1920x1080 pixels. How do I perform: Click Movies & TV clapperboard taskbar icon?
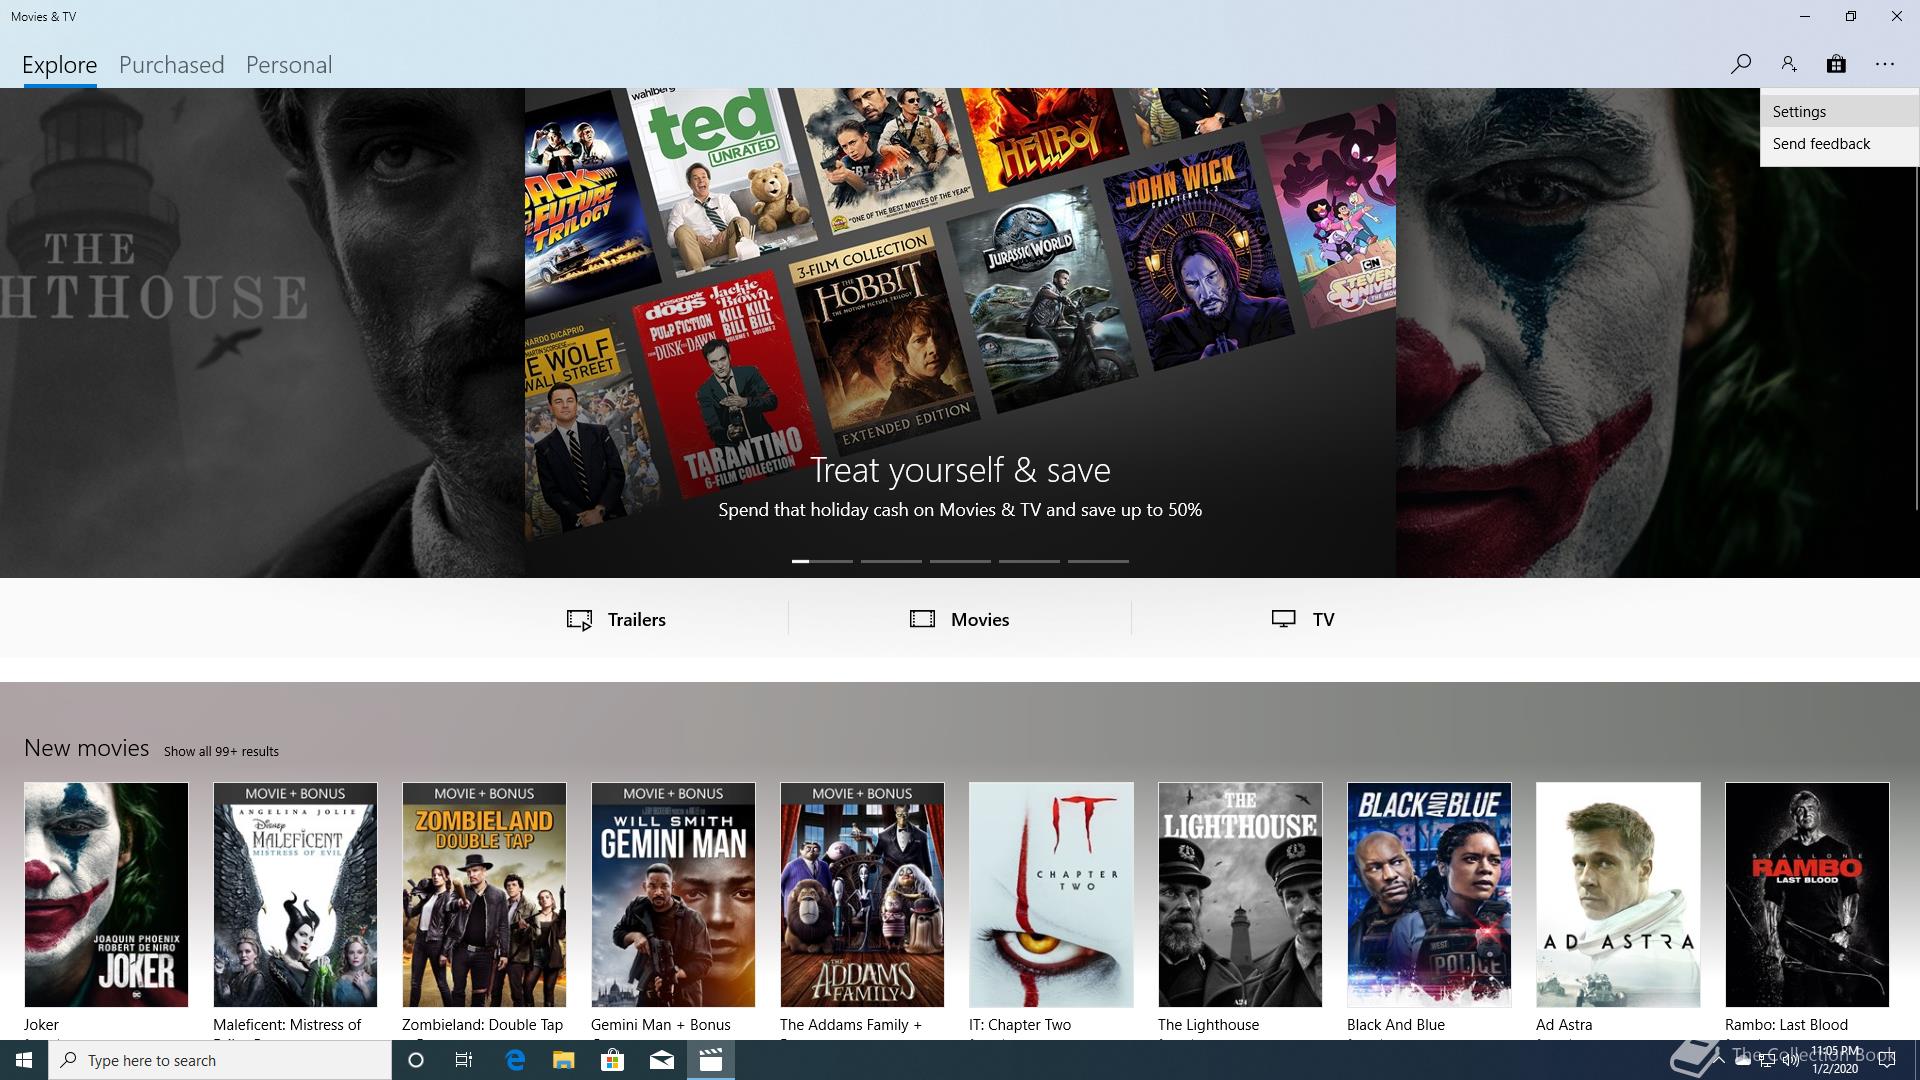(x=711, y=1060)
